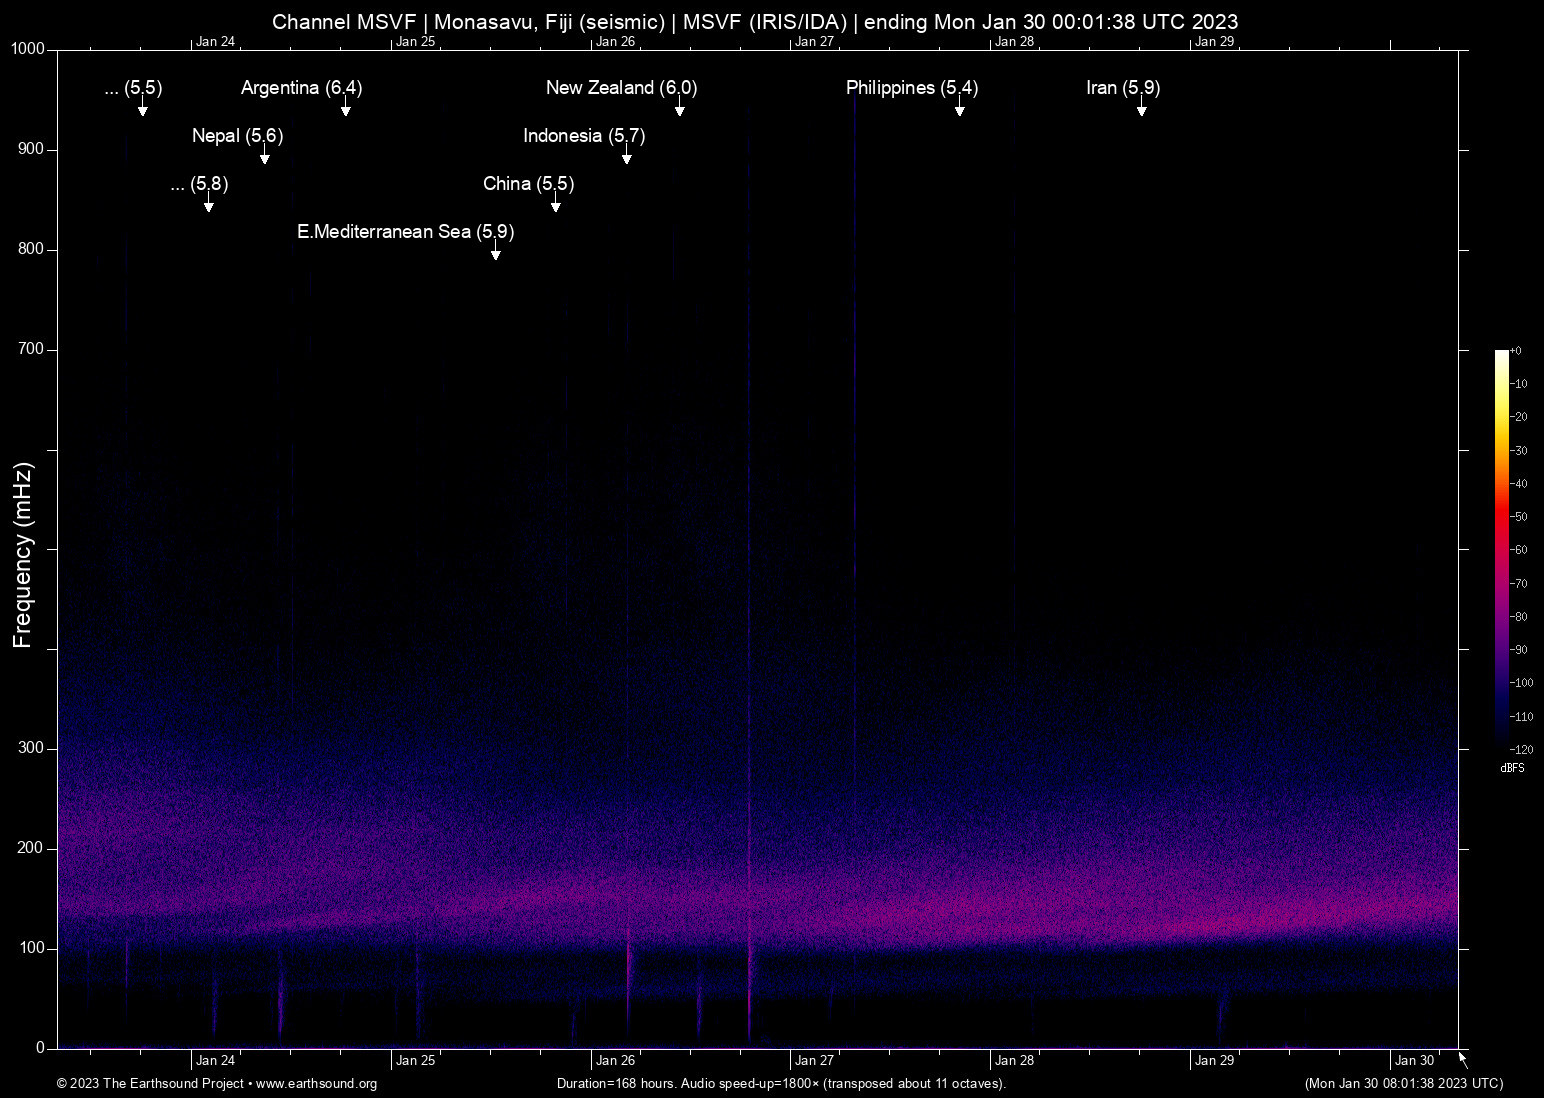
Task: Click the Earthsound Project copyright text
Action: pyautogui.click(x=150, y=1084)
